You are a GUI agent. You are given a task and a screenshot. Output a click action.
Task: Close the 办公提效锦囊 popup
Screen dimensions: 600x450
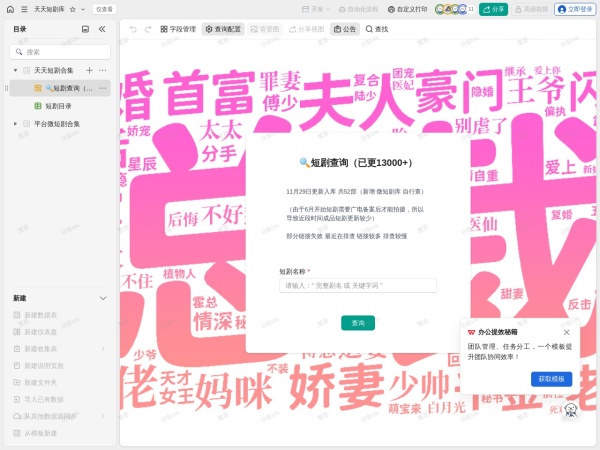point(566,332)
